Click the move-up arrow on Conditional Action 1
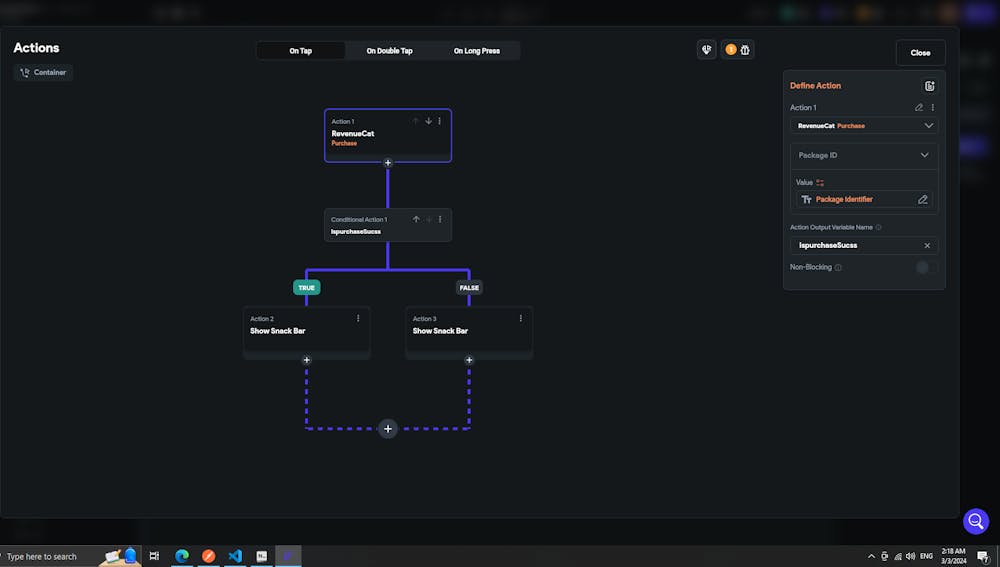This screenshot has height=567, width=1000. point(416,219)
